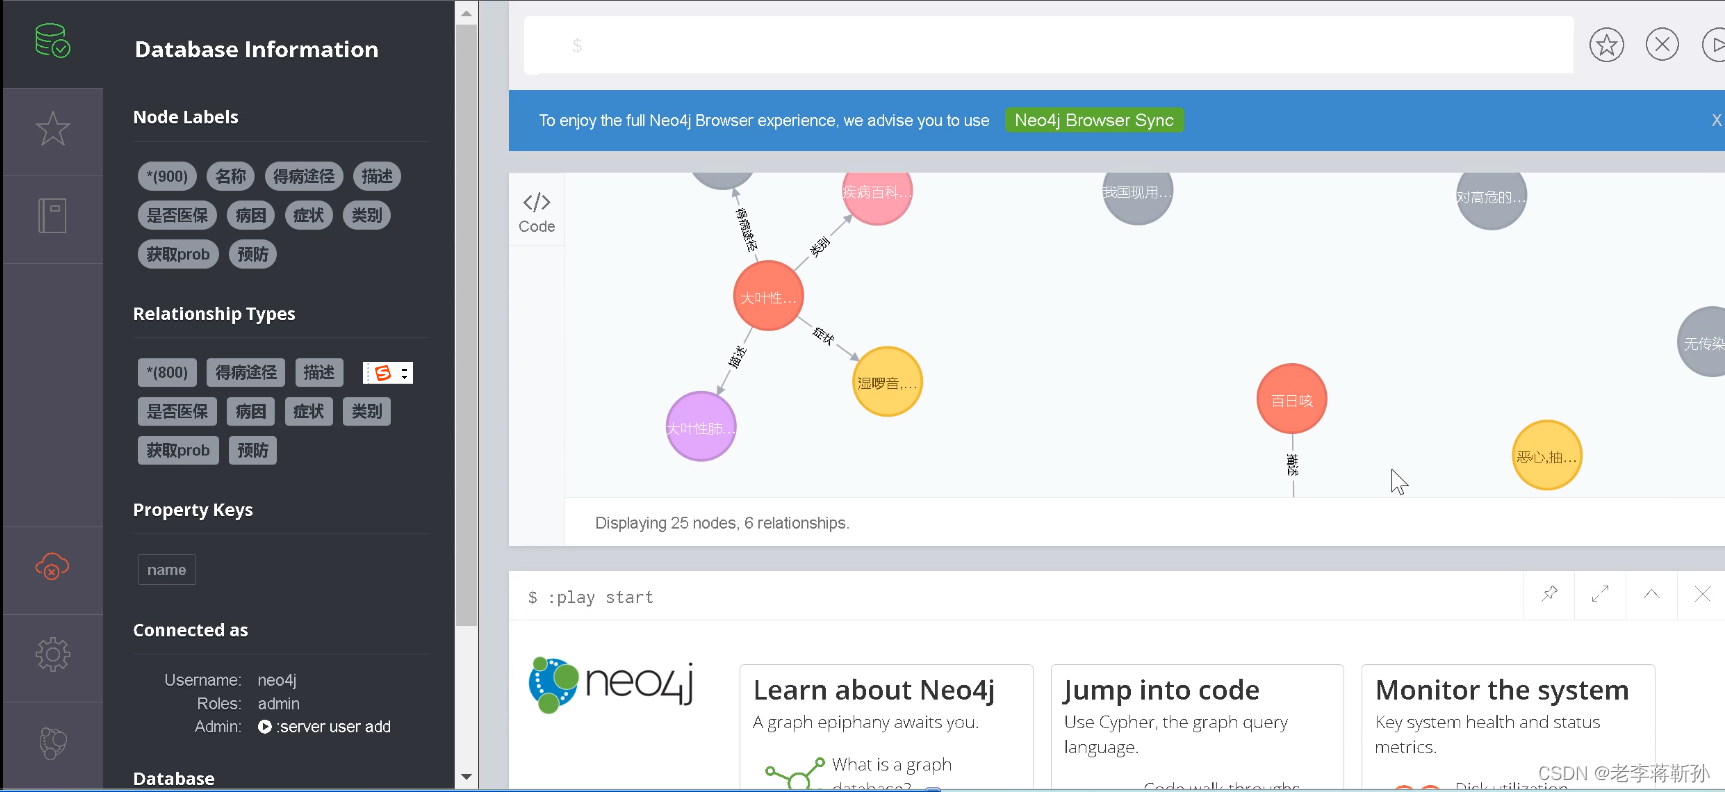The image size is (1725, 792).
Task: Switch result view to Code
Action: pos(536,212)
